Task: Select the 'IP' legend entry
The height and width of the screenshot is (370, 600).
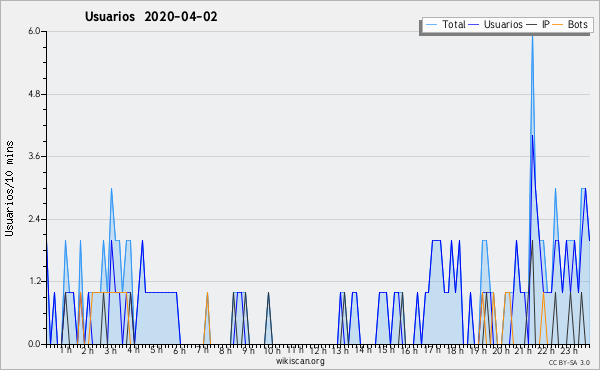Action: pyautogui.click(x=538, y=24)
